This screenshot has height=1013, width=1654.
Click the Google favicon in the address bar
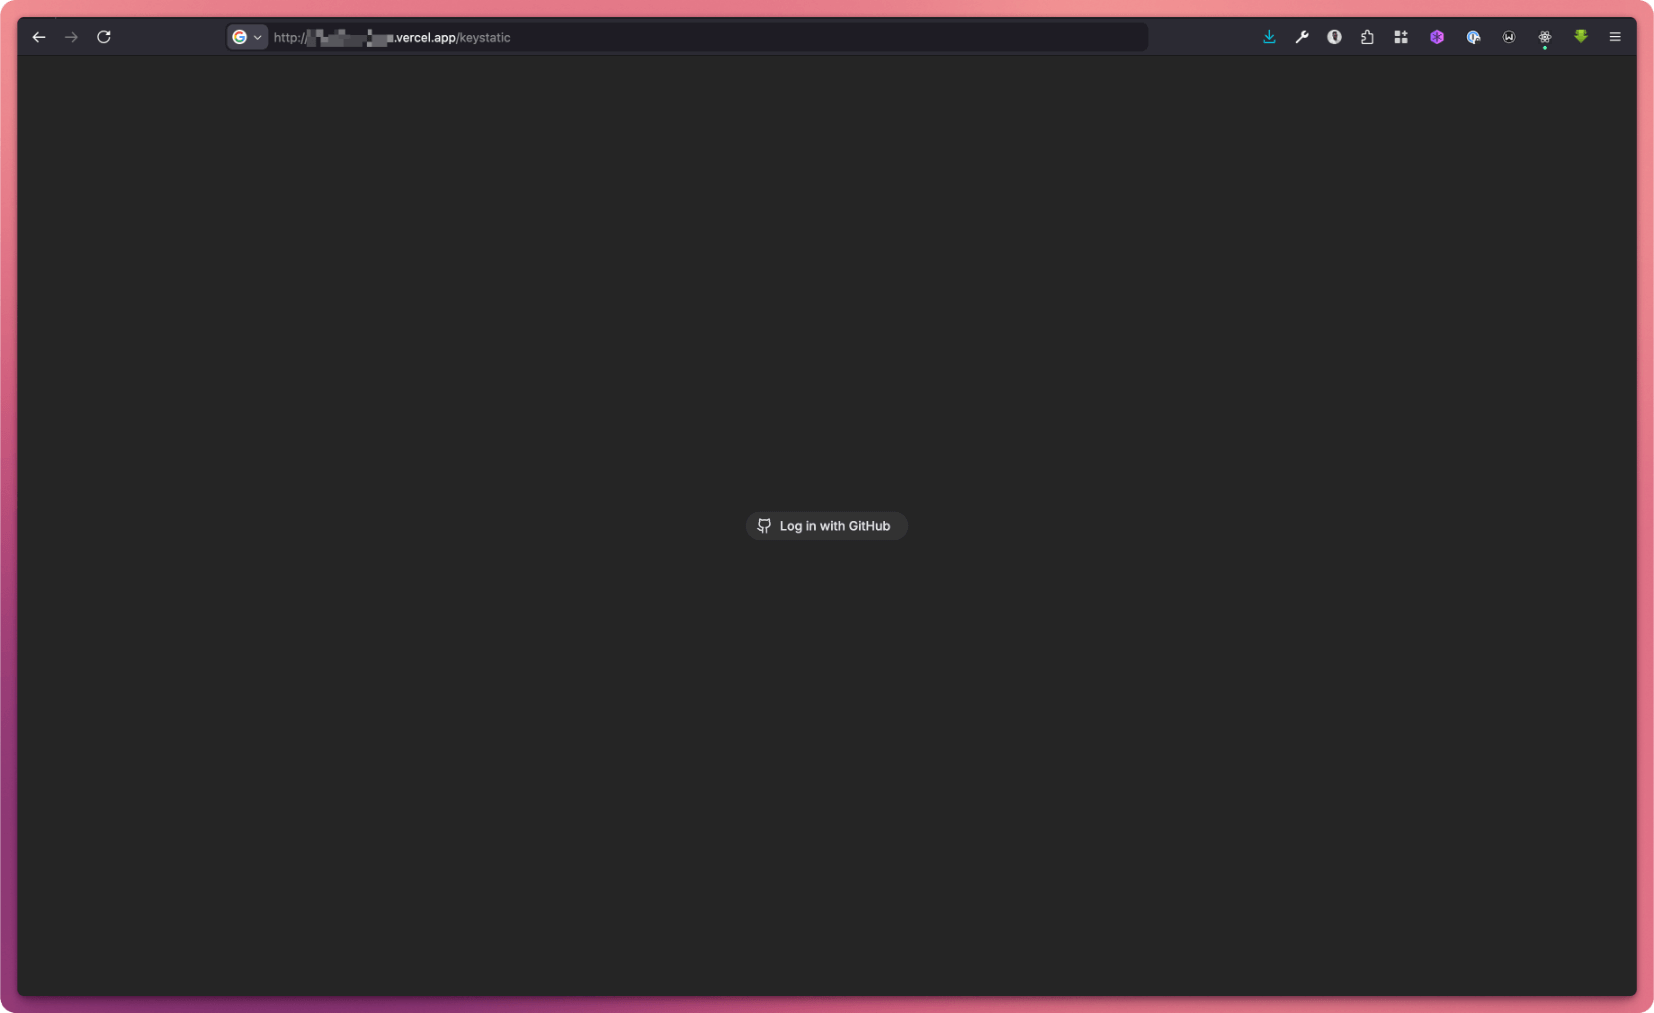[x=241, y=37]
